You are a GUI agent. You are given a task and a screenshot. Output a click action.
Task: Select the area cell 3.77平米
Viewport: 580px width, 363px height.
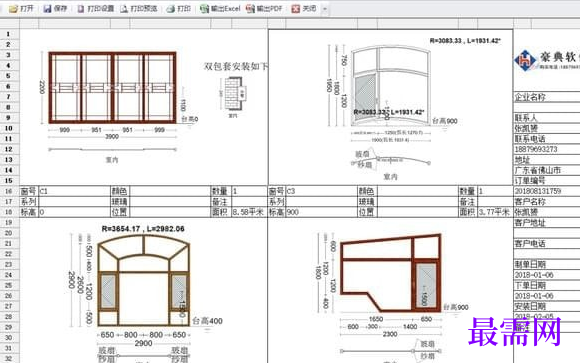(x=495, y=212)
